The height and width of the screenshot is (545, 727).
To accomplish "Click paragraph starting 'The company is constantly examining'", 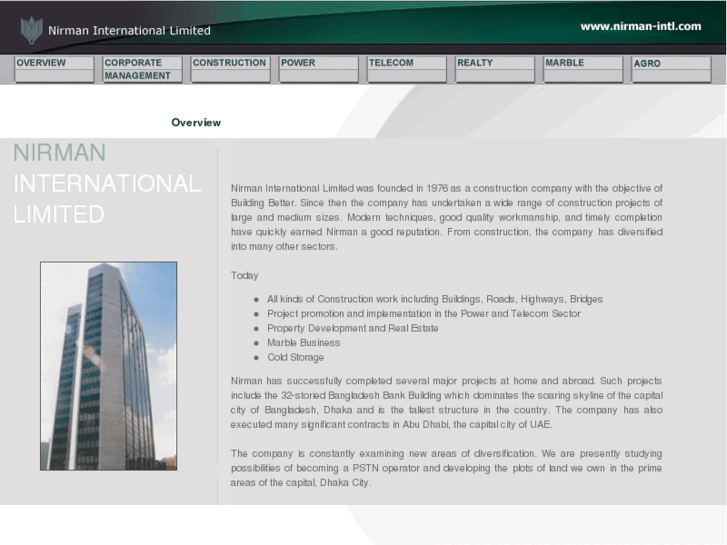I will [446, 468].
